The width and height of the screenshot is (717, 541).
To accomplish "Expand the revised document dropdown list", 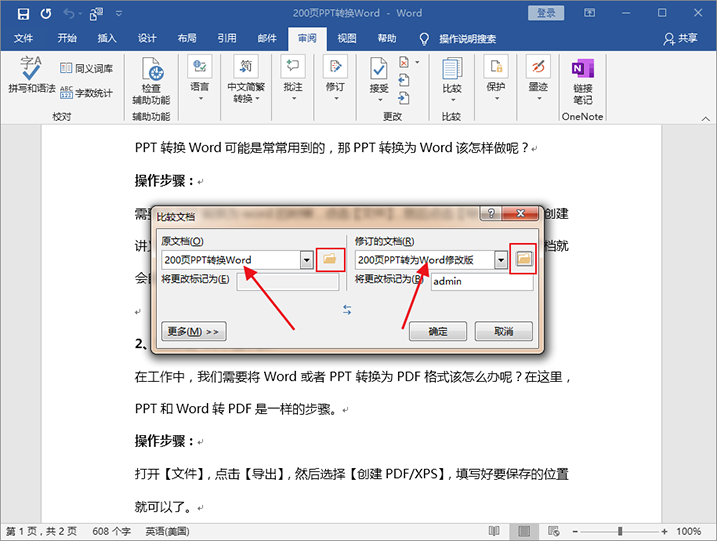I will point(500,260).
